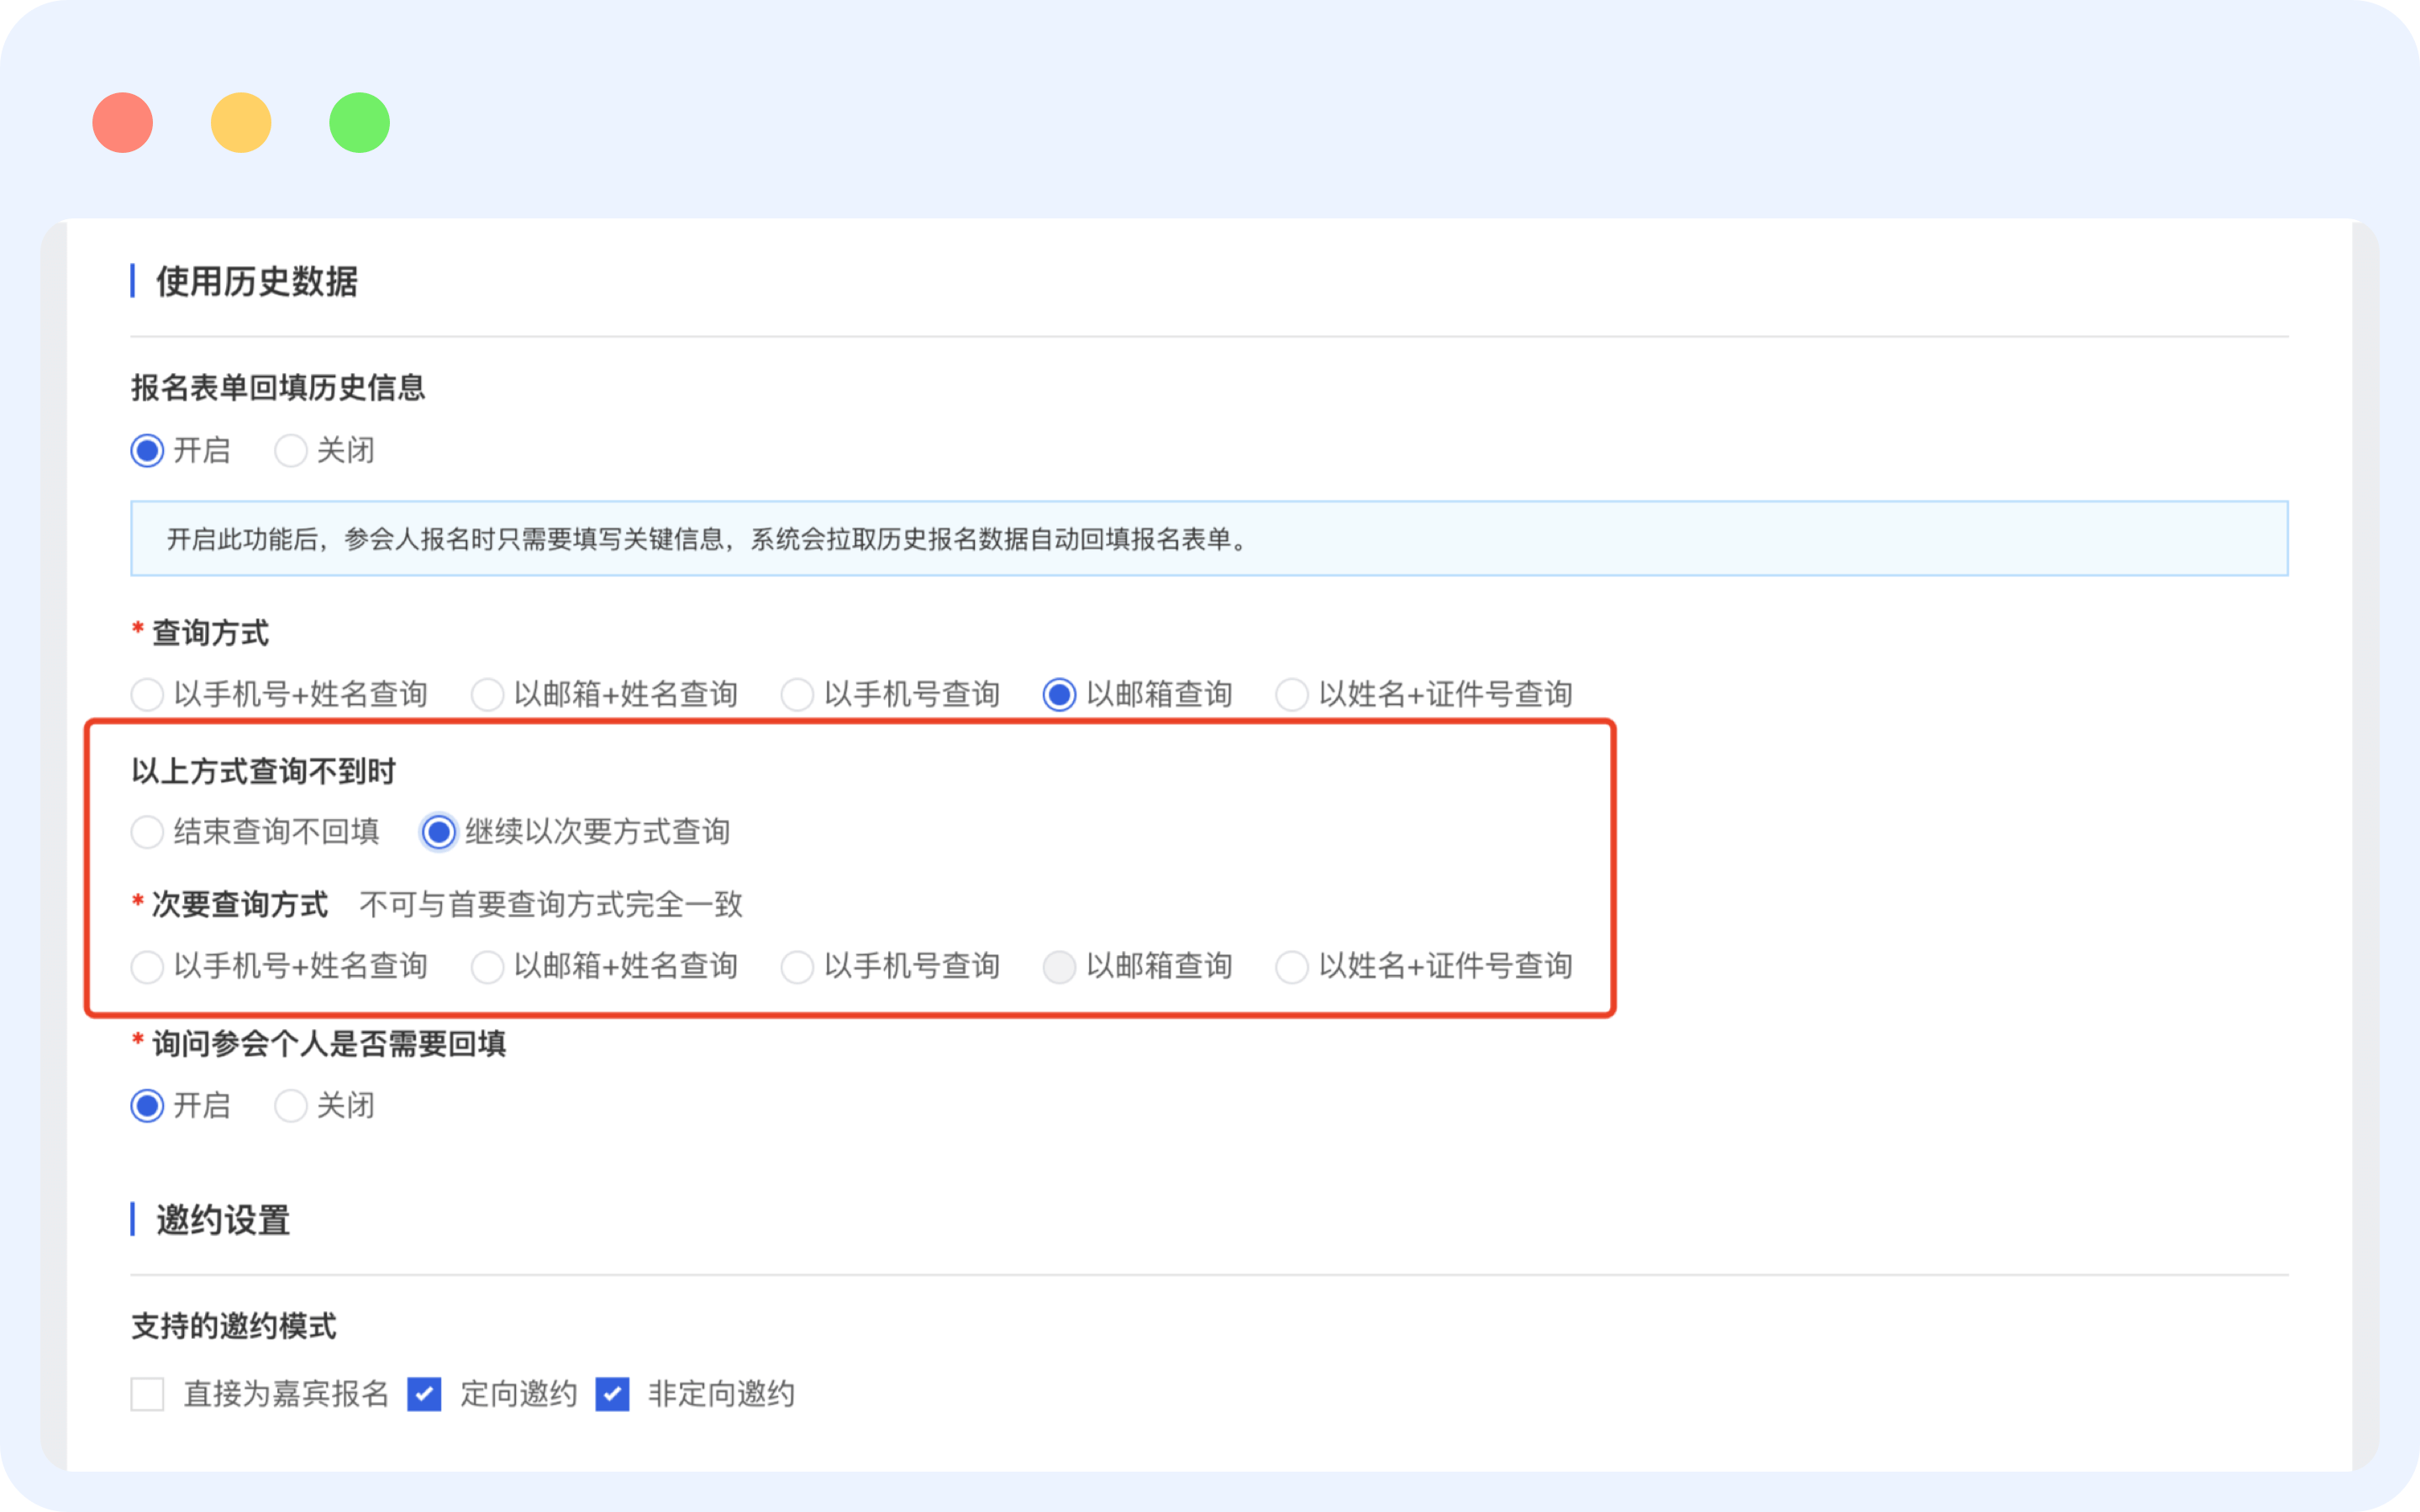Click the green maximize window dot
The image size is (2420, 1512).
click(x=359, y=122)
